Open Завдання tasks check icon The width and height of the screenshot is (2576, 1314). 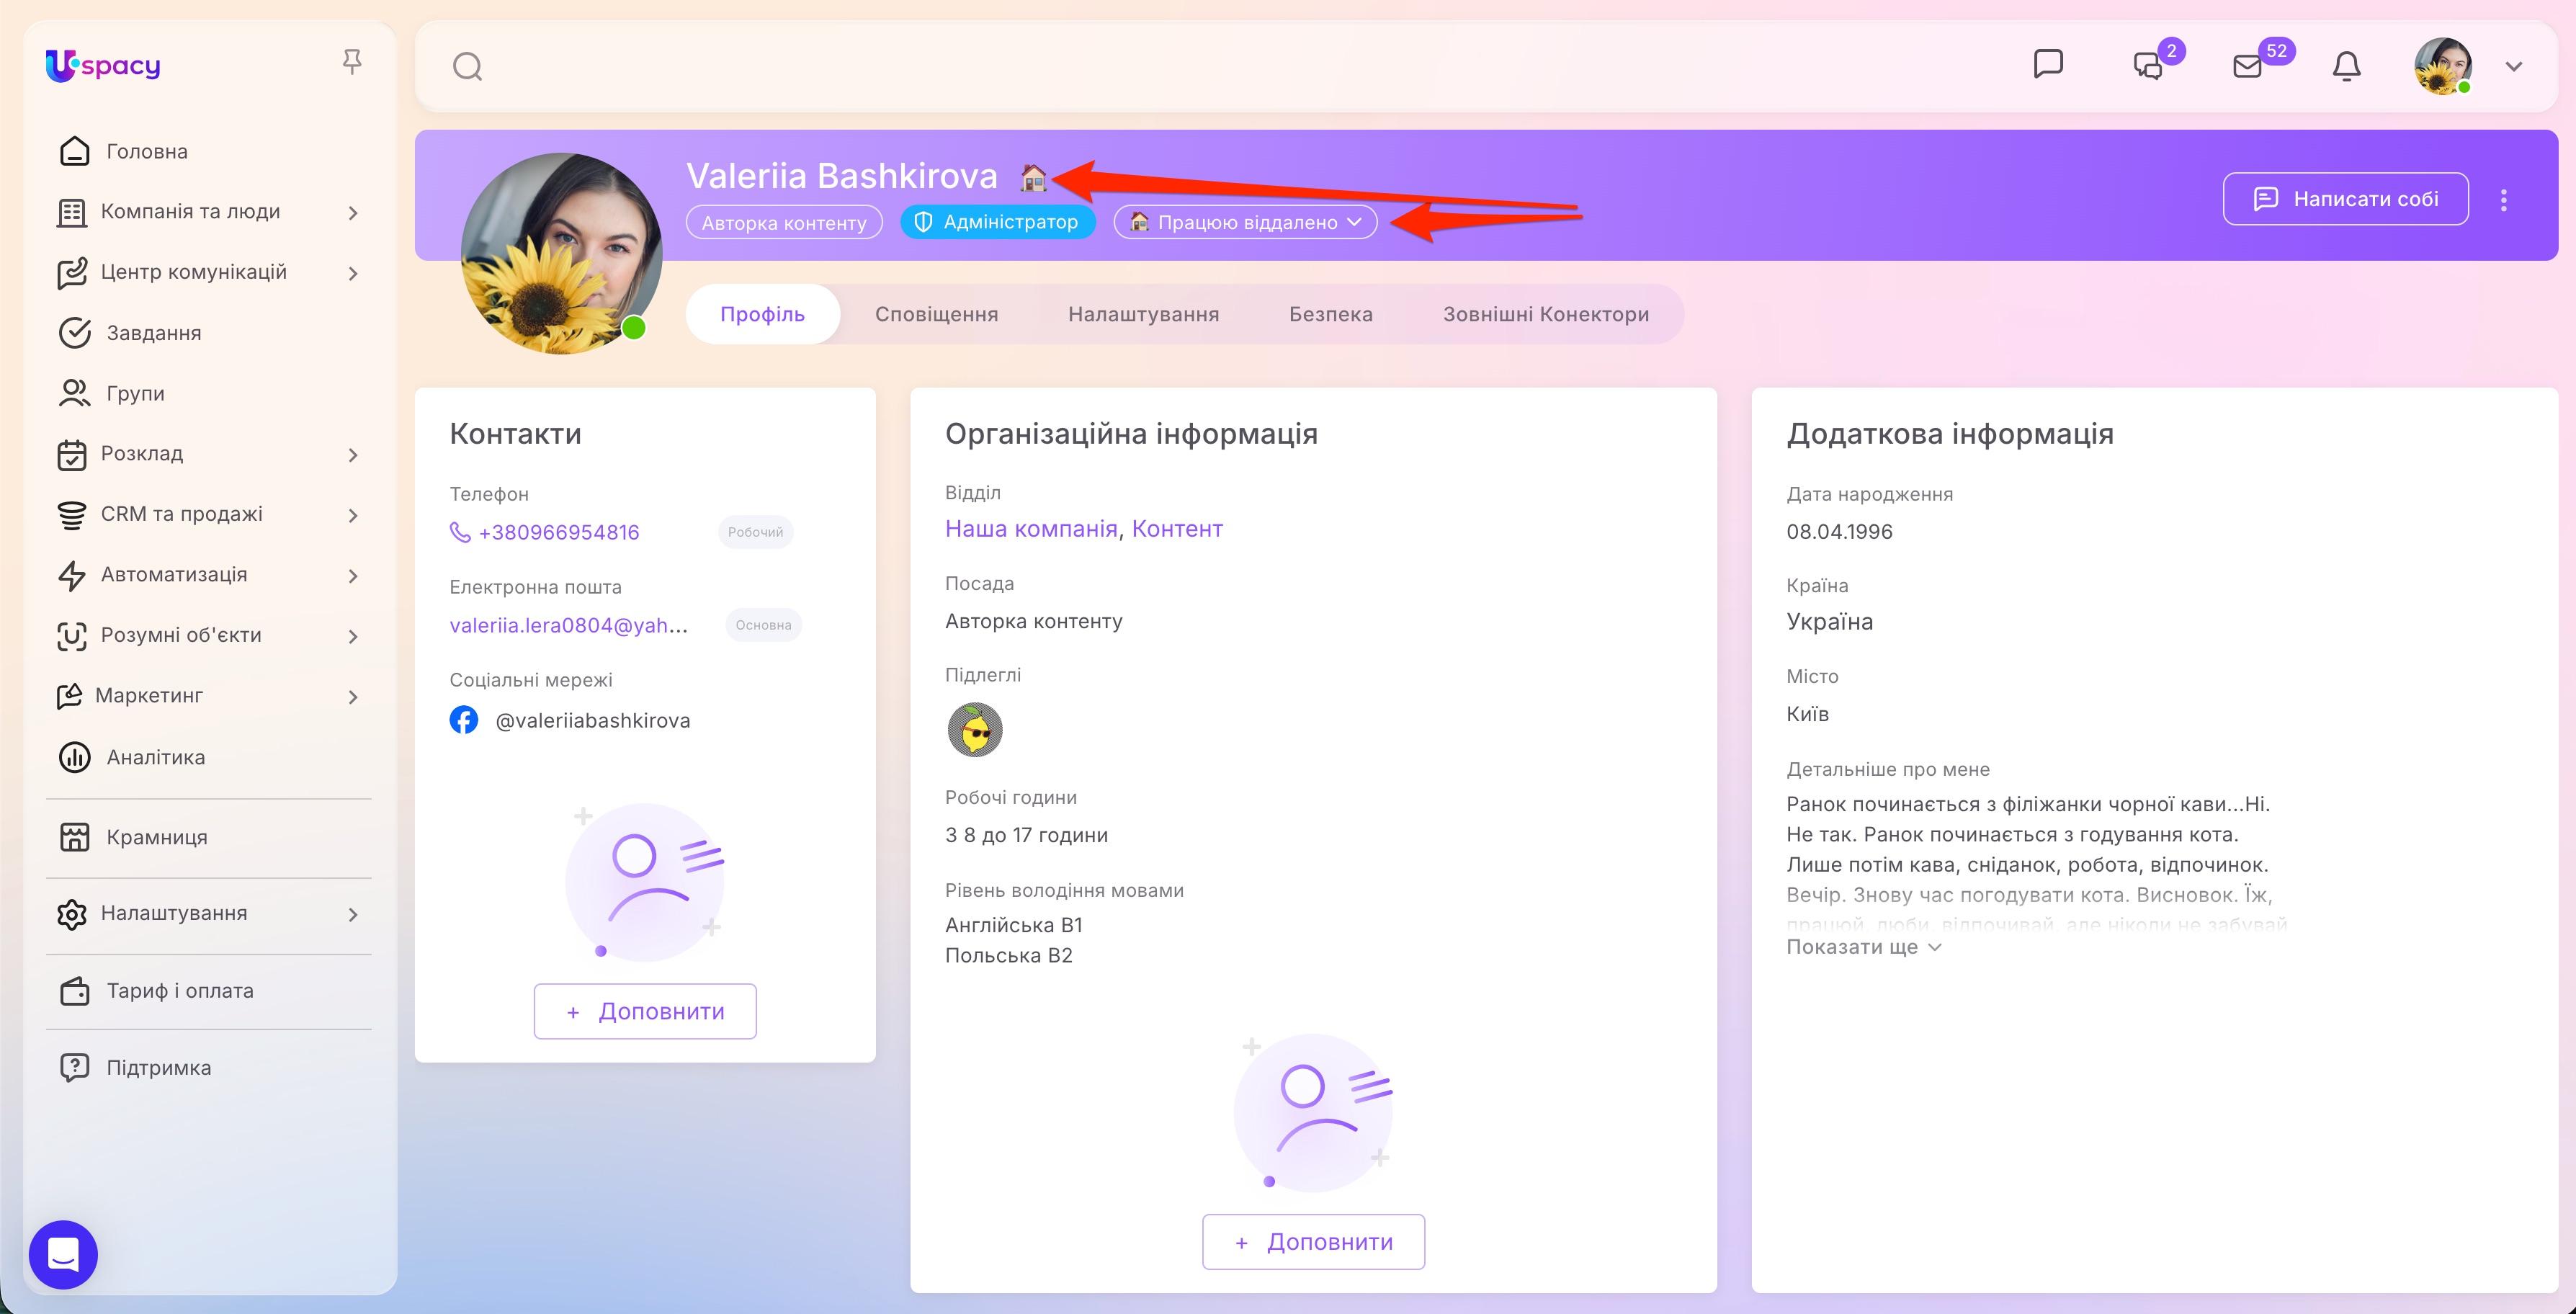pos(74,333)
